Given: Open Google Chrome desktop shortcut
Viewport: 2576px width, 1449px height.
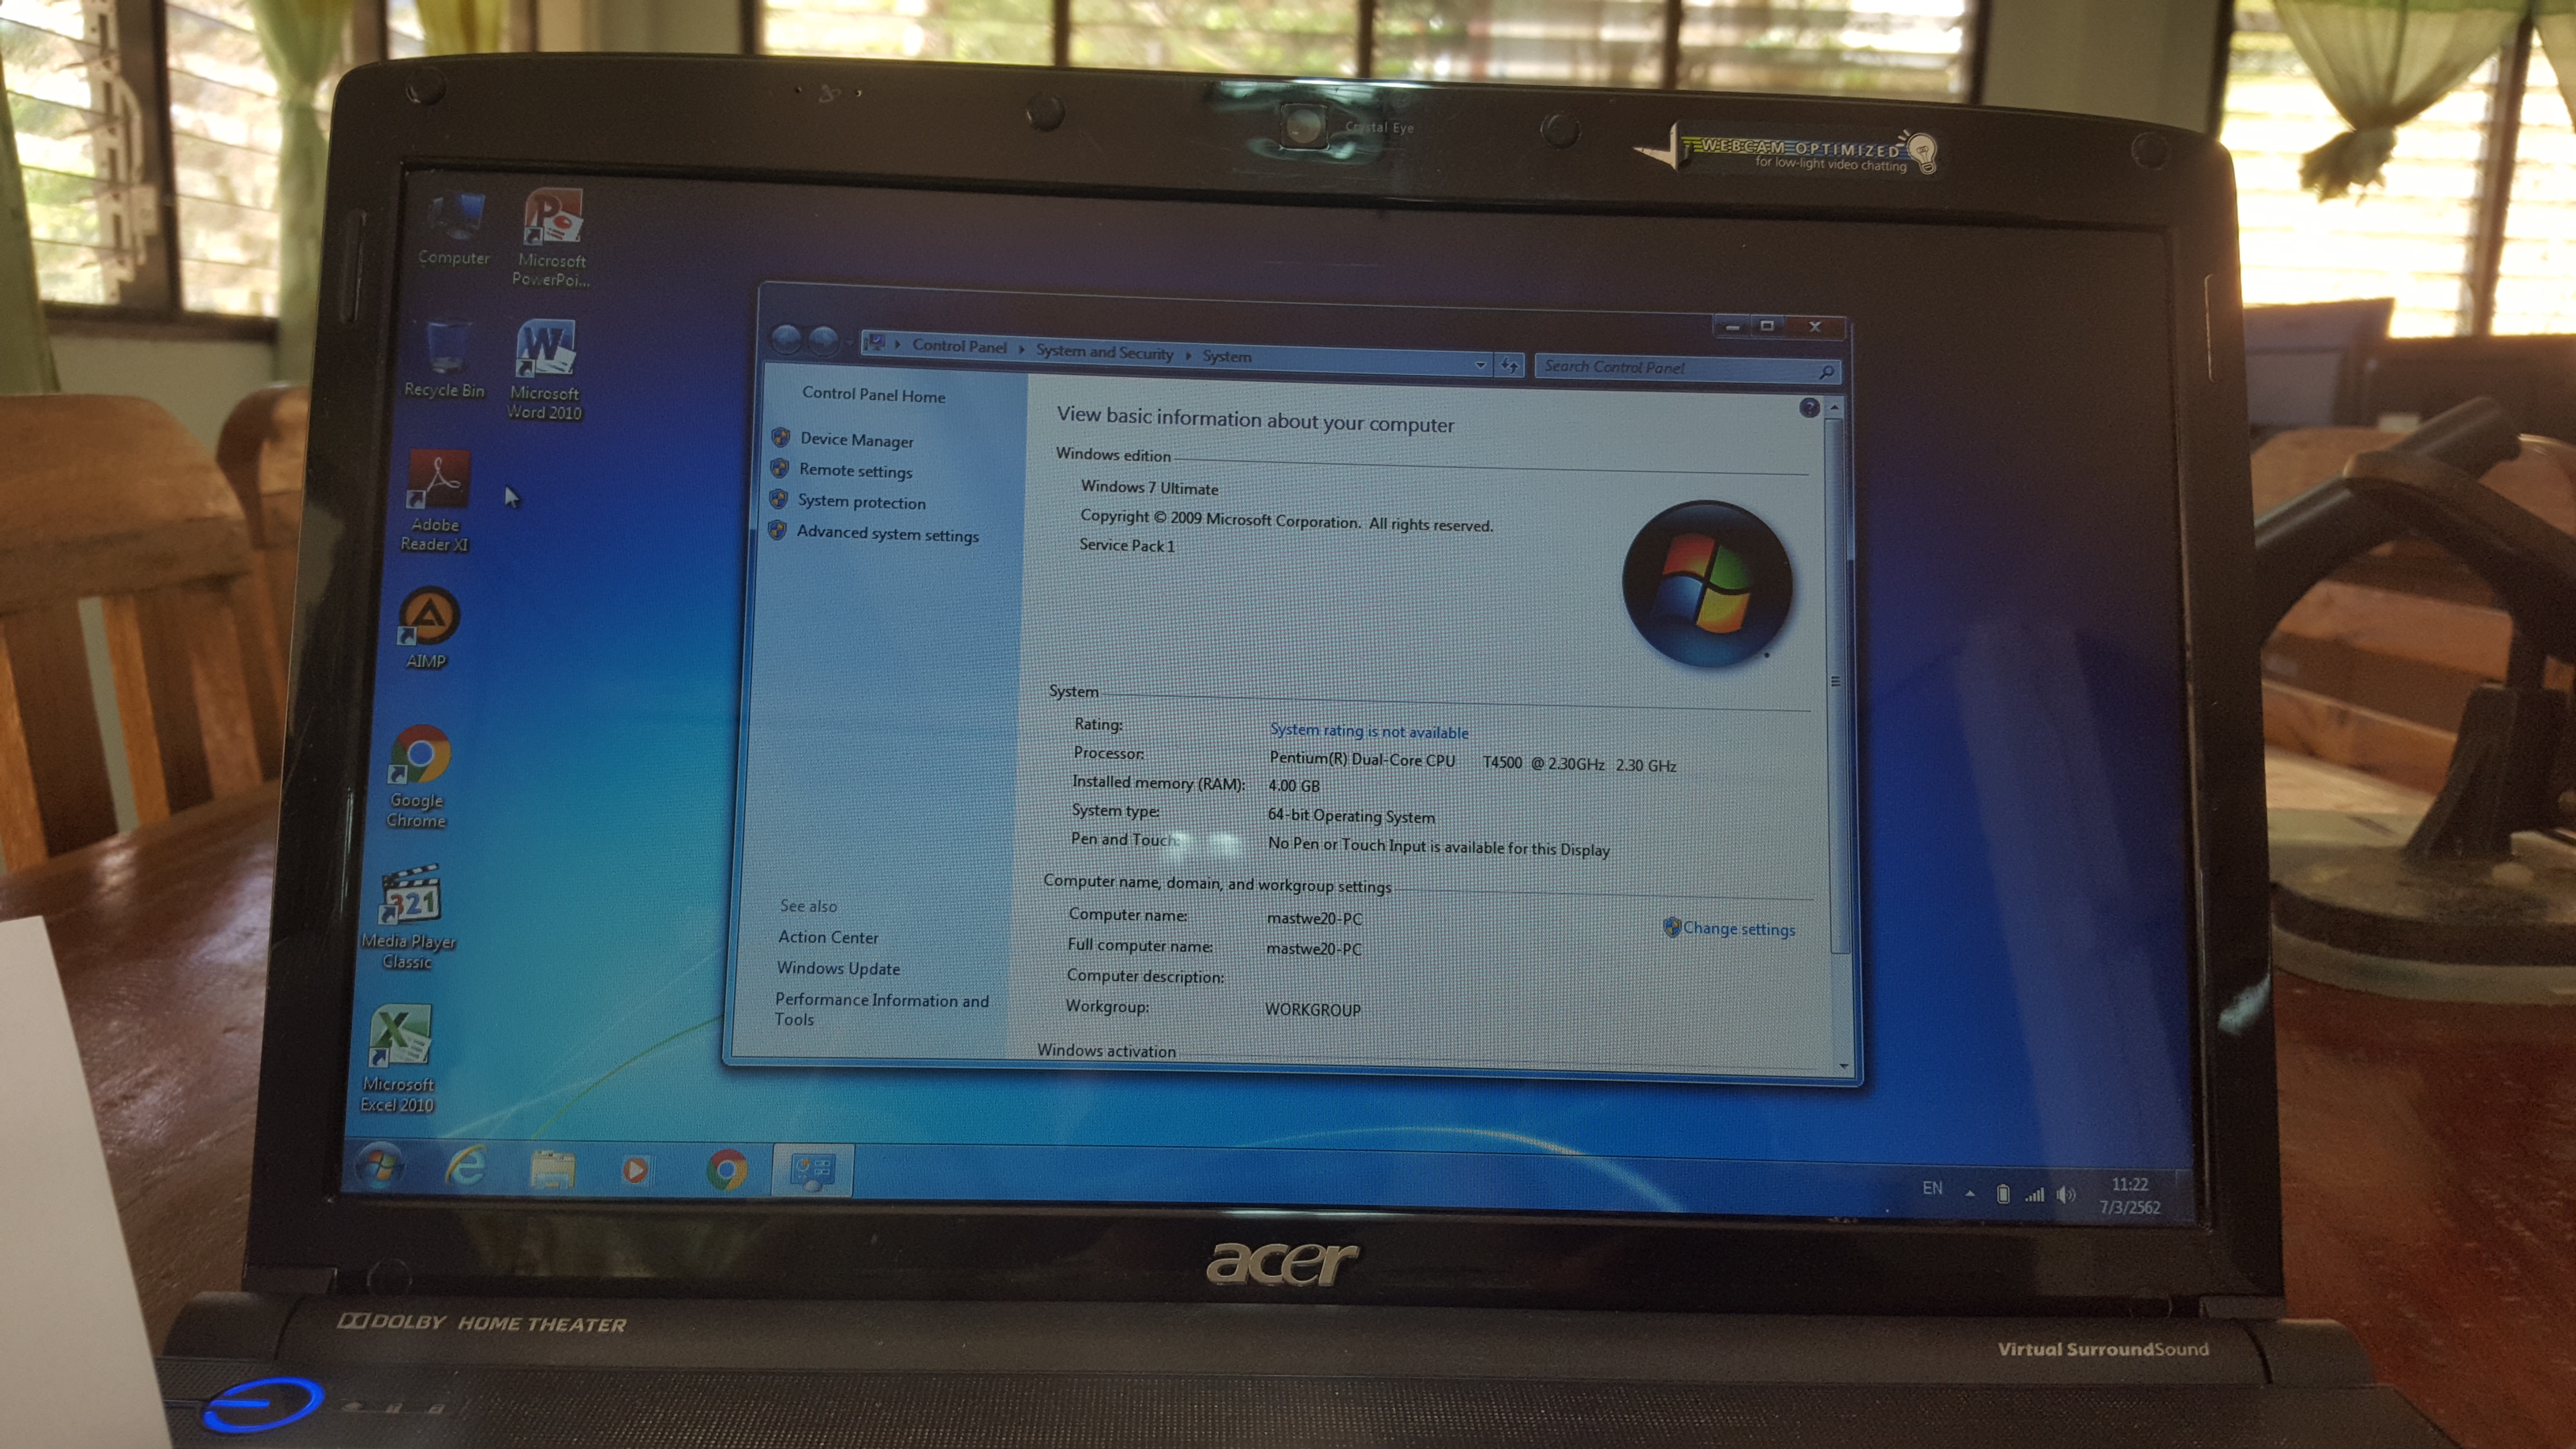Looking at the screenshot, I should pyautogui.click(x=418, y=776).
